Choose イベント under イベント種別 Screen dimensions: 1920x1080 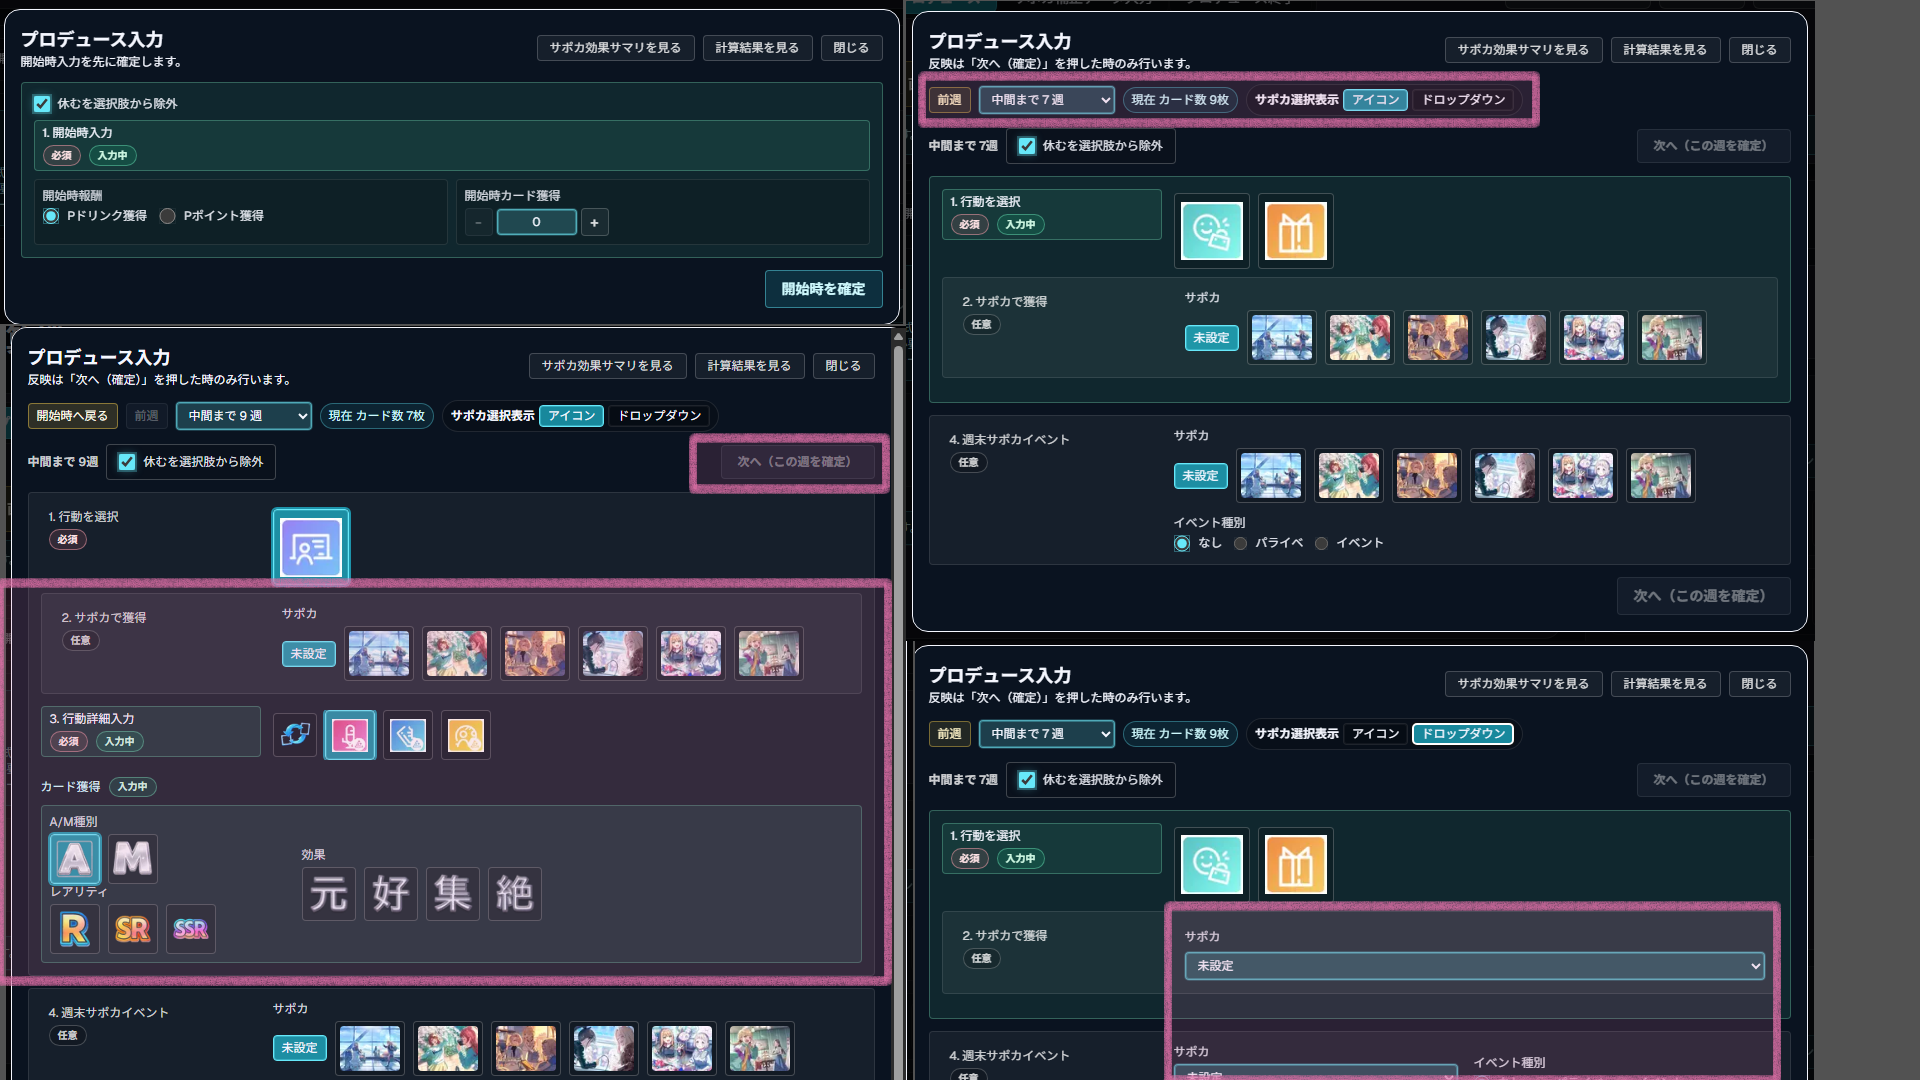click(x=1322, y=543)
